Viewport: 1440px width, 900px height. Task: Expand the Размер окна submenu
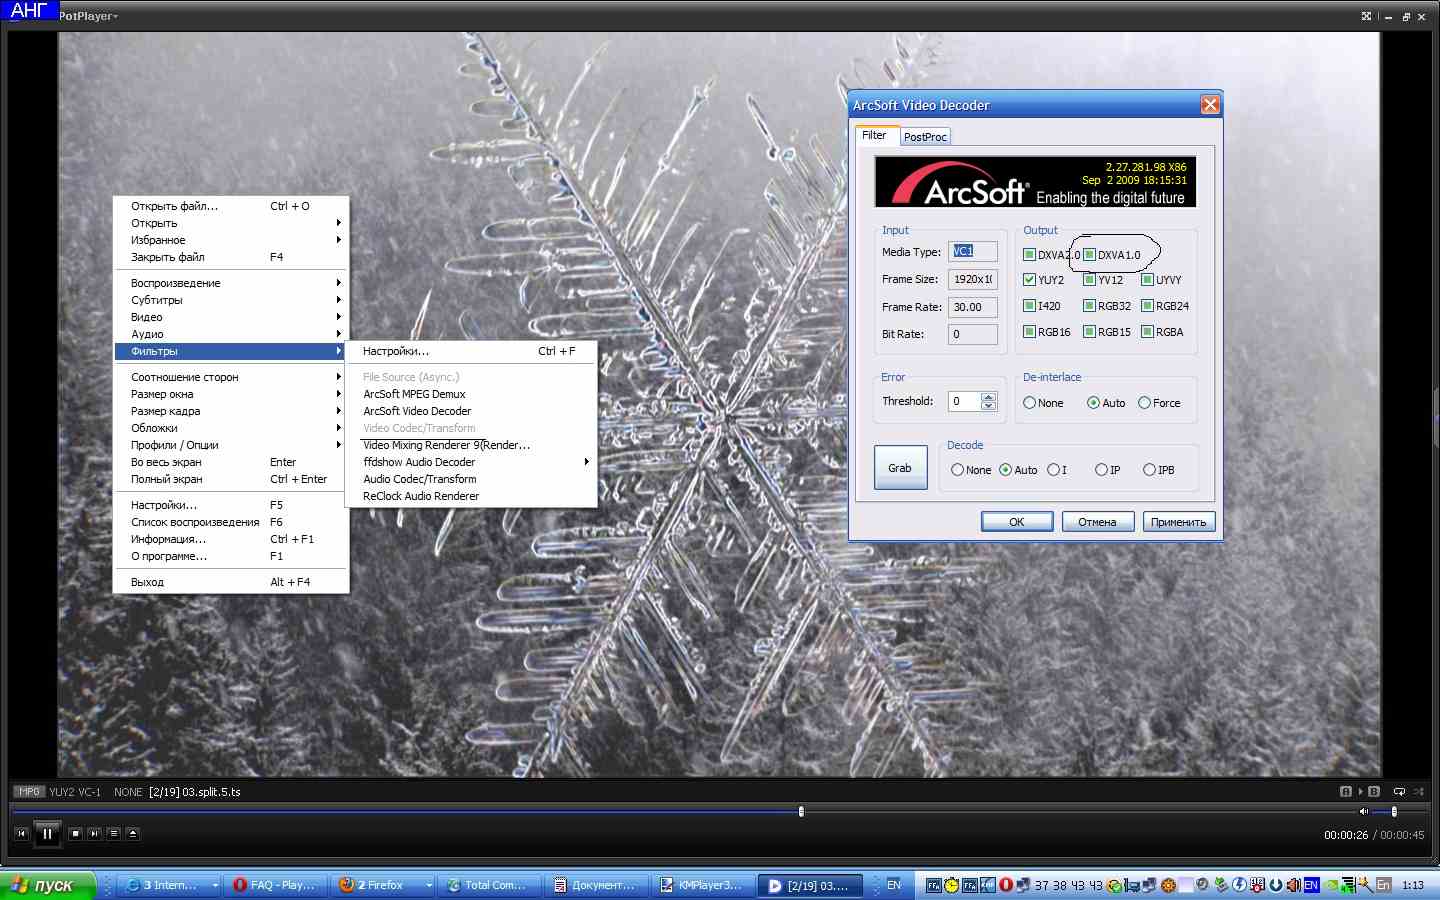click(x=231, y=394)
